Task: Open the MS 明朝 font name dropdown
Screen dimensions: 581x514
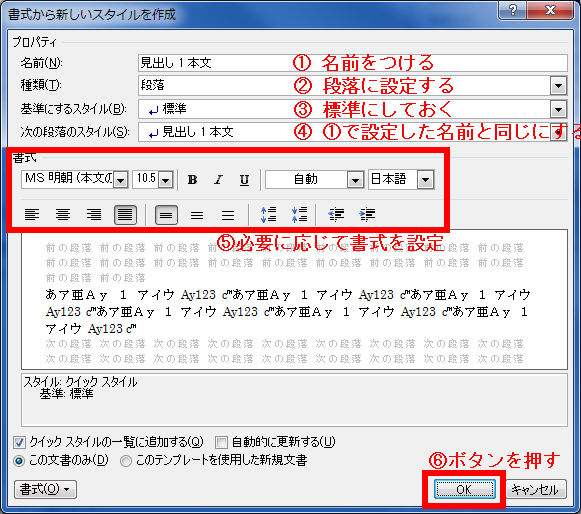Action: click(x=120, y=180)
